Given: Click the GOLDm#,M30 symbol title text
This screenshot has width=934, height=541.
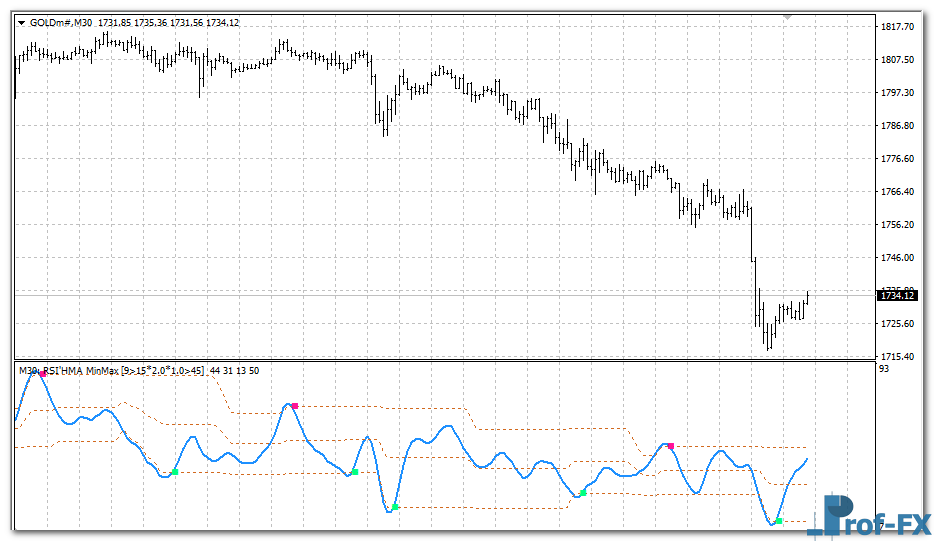Looking at the screenshot, I should (x=61, y=23).
